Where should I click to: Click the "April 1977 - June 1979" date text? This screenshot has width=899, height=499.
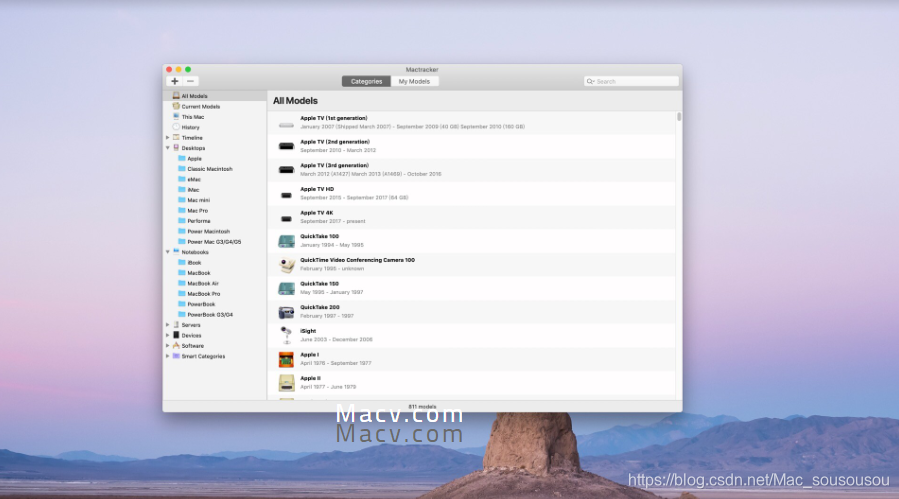point(328,387)
